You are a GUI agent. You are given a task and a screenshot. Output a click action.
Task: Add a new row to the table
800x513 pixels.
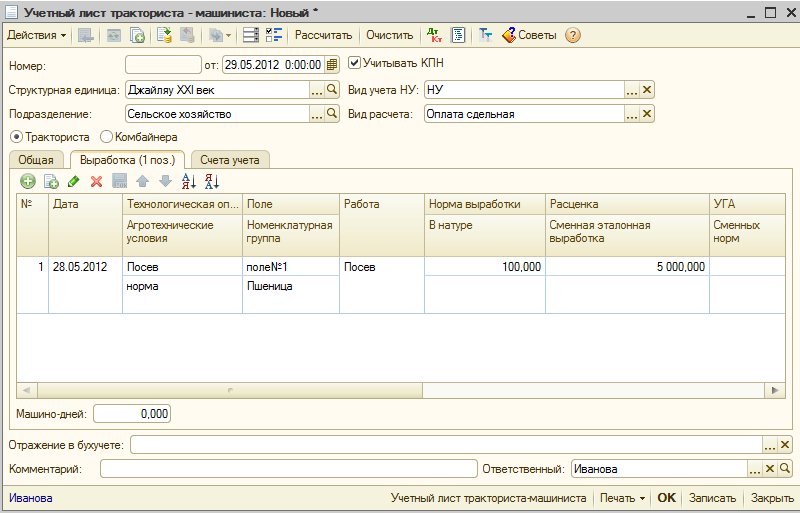click(28, 181)
